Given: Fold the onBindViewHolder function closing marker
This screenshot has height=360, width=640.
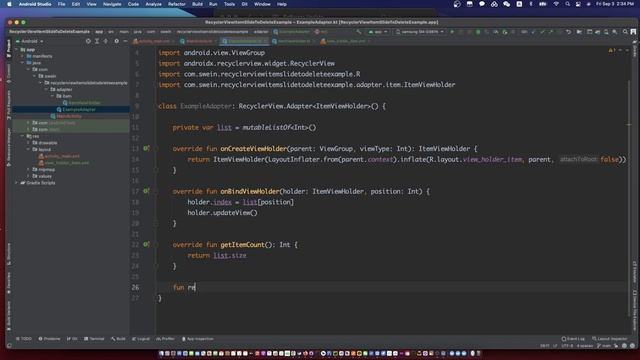Looking at the screenshot, I should tap(156, 223).
